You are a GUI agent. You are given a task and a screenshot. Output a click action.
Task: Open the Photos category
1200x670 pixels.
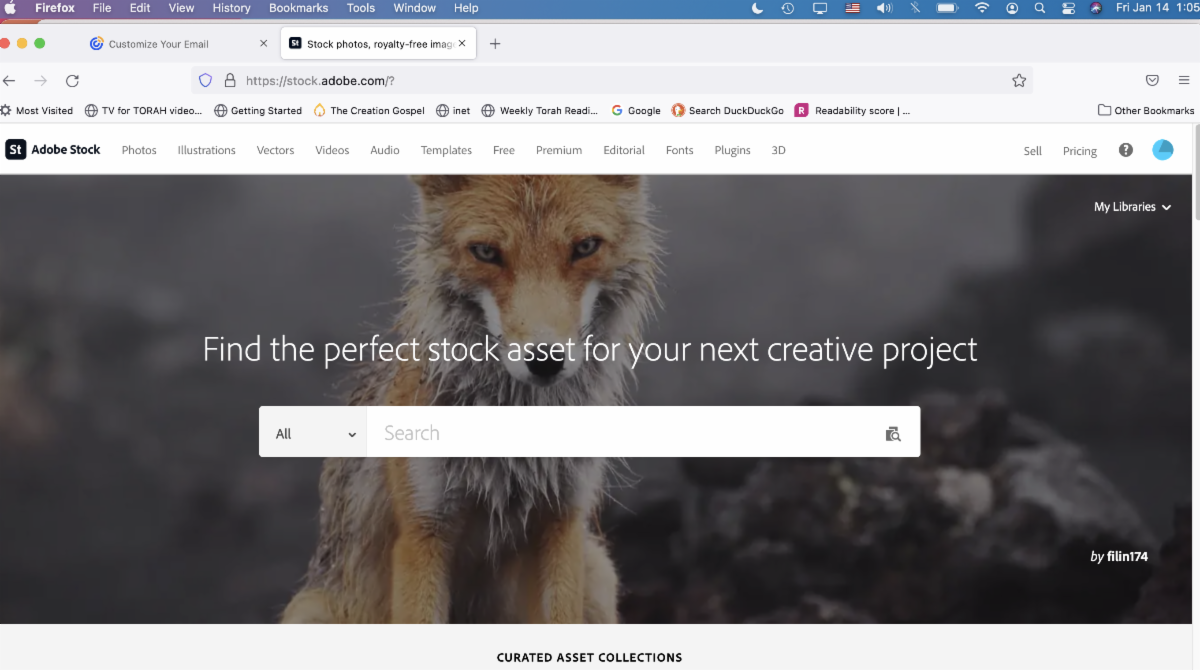pos(139,150)
